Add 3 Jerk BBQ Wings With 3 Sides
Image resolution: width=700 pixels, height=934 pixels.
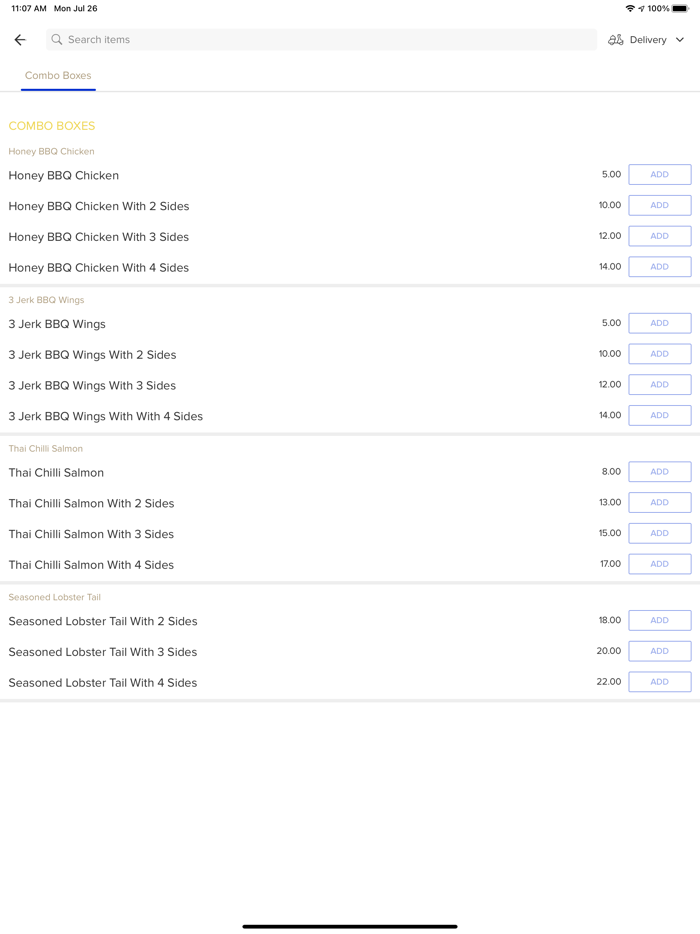(x=659, y=385)
